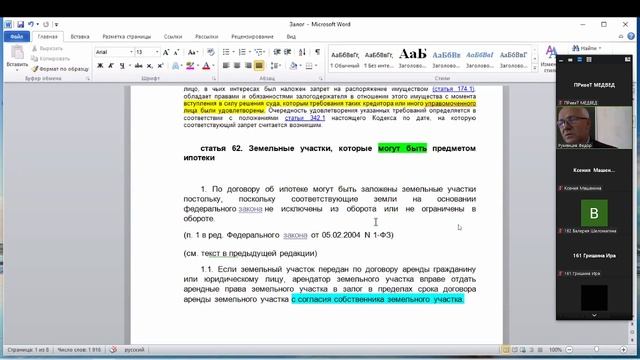
Task: Follow the статьи 342.1 hyperlink
Action: [304, 118]
